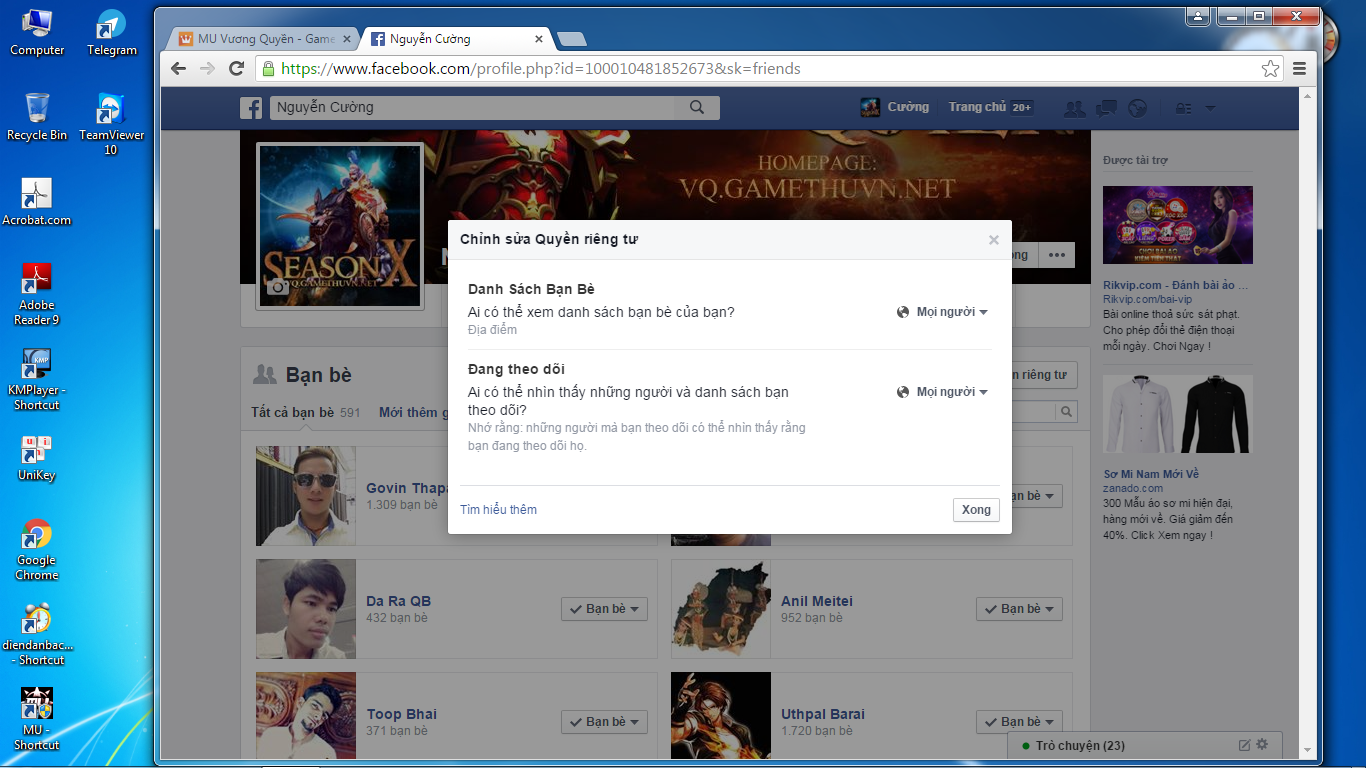Open the Trò chuyện chat bar

tap(1080, 746)
